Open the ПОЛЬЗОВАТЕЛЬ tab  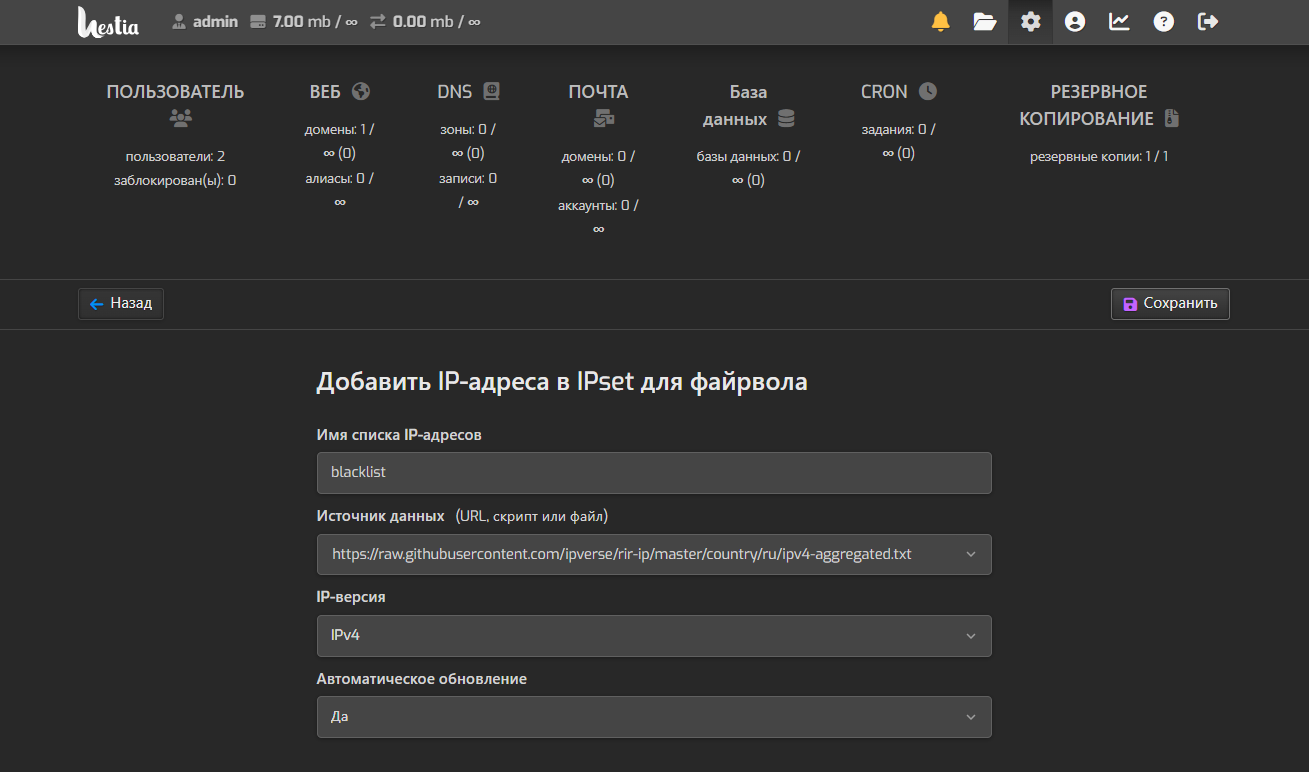[176, 91]
